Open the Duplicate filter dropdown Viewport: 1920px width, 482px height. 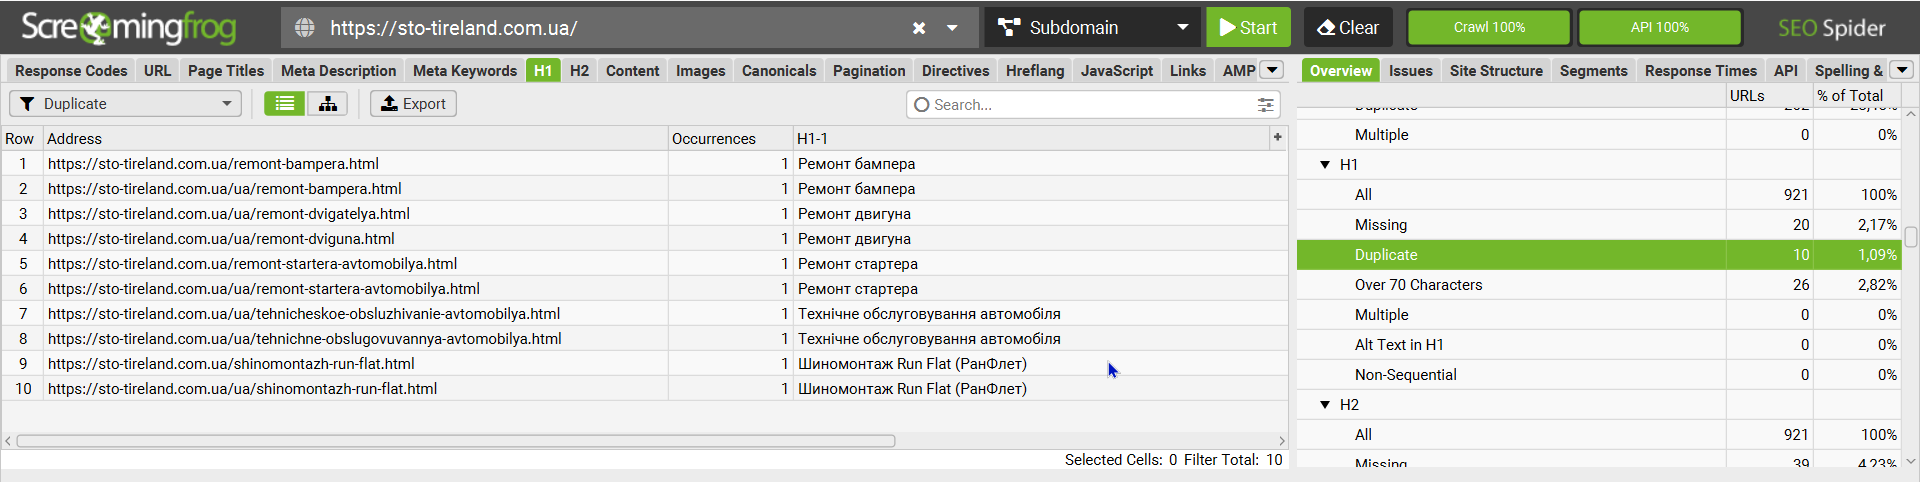tap(126, 104)
